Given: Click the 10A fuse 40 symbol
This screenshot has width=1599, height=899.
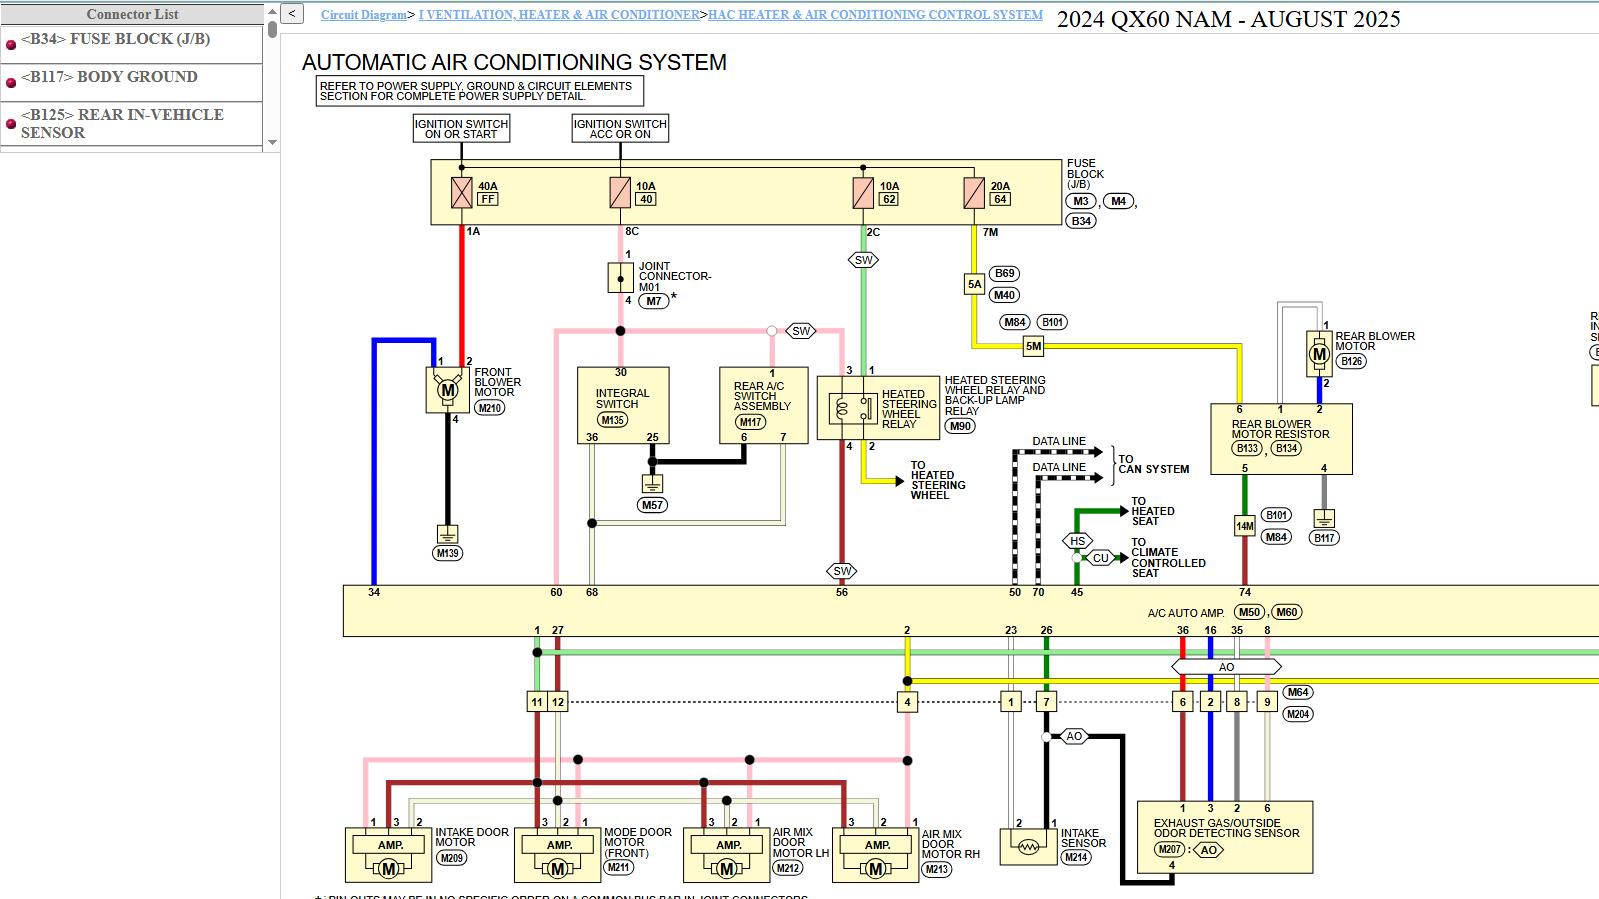Looking at the screenshot, I should click(620, 193).
